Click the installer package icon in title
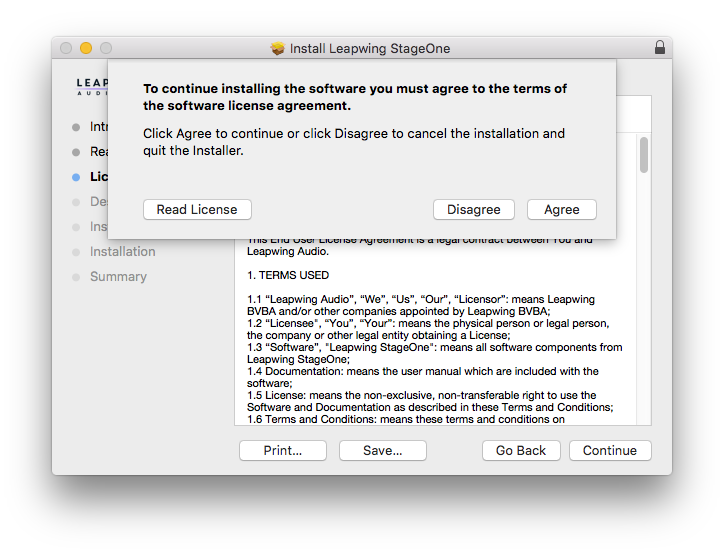726x558 pixels. 277,48
